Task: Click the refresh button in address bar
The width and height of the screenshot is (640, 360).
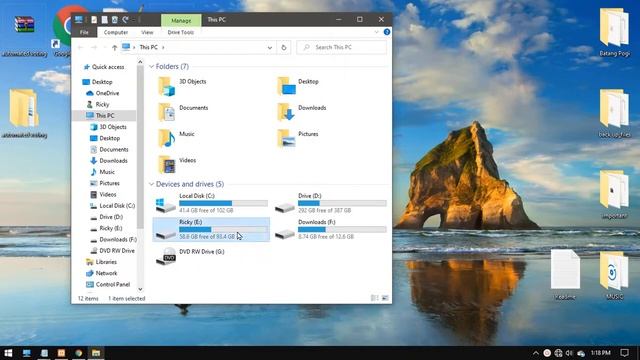Action: click(x=284, y=47)
